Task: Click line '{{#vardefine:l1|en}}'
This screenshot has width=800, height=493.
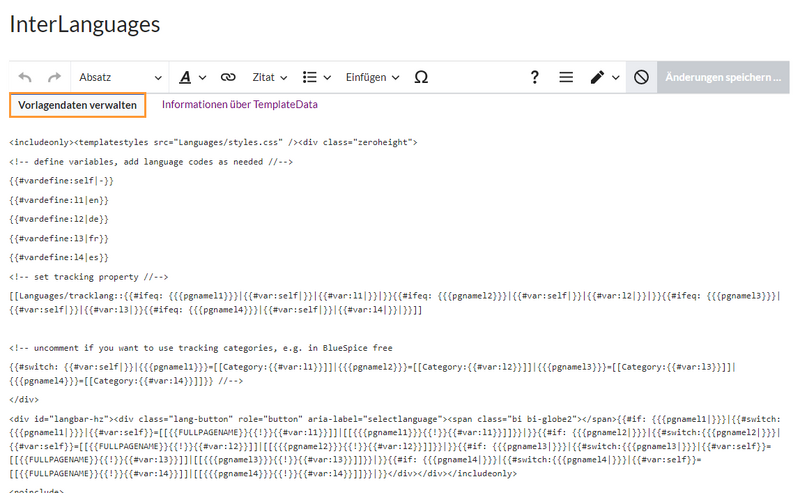Action: [59, 200]
